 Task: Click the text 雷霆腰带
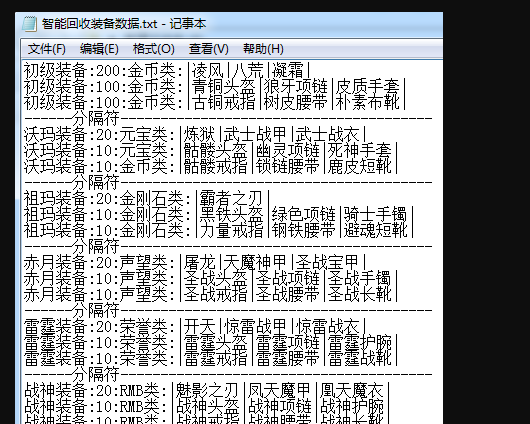click(x=288, y=358)
